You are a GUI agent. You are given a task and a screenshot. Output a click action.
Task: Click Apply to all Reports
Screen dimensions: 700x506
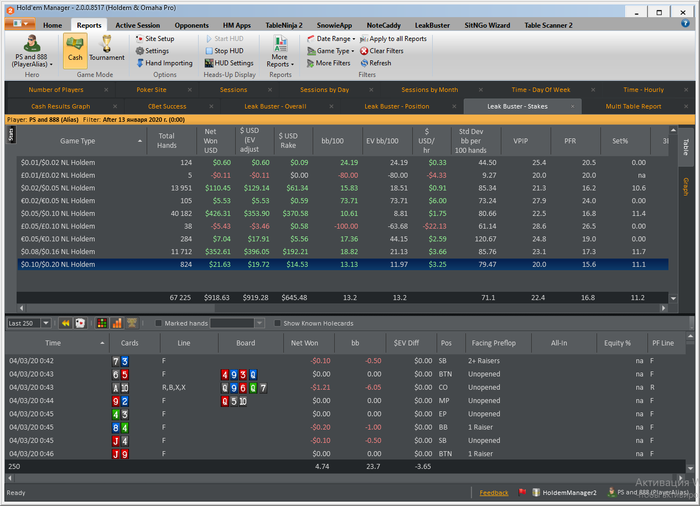coord(393,39)
